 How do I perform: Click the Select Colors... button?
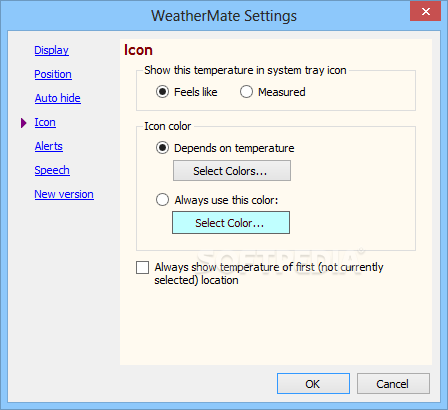pos(232,171)
